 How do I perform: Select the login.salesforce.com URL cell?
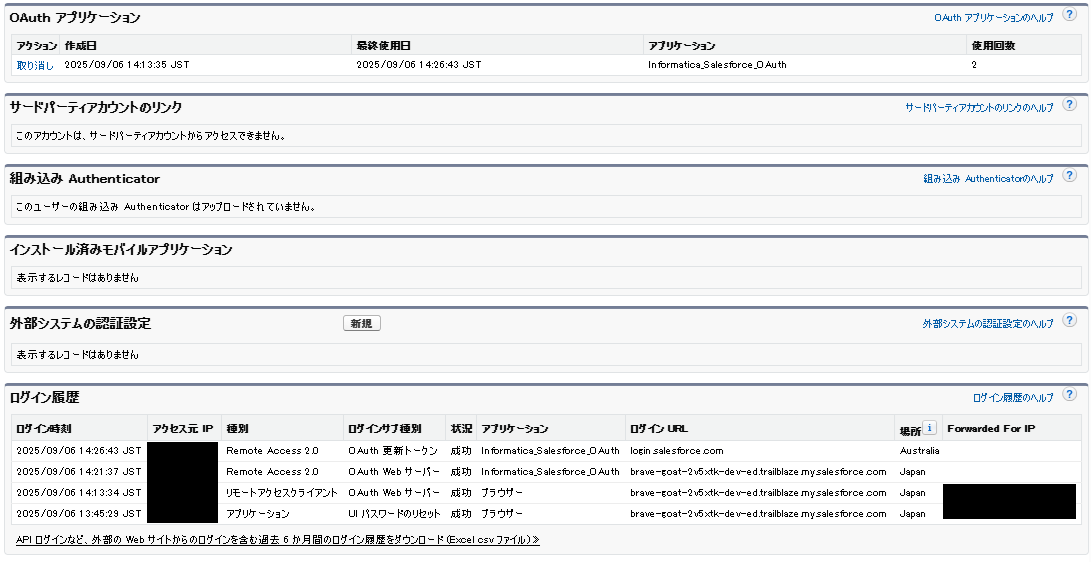(676, 451)
